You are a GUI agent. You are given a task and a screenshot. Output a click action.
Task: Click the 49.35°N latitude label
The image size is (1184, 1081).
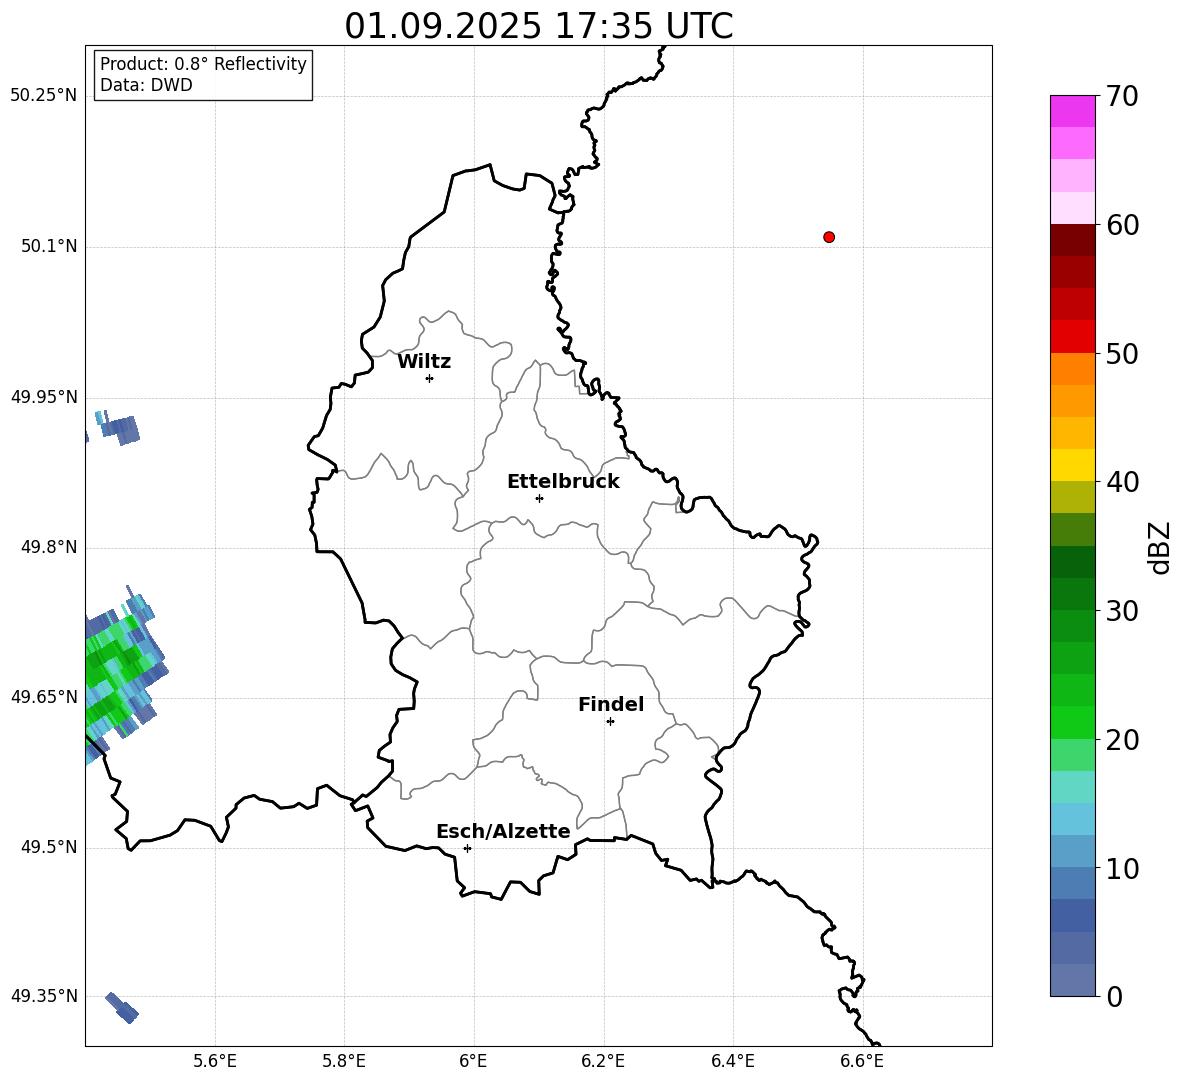(x=44, y=996)
